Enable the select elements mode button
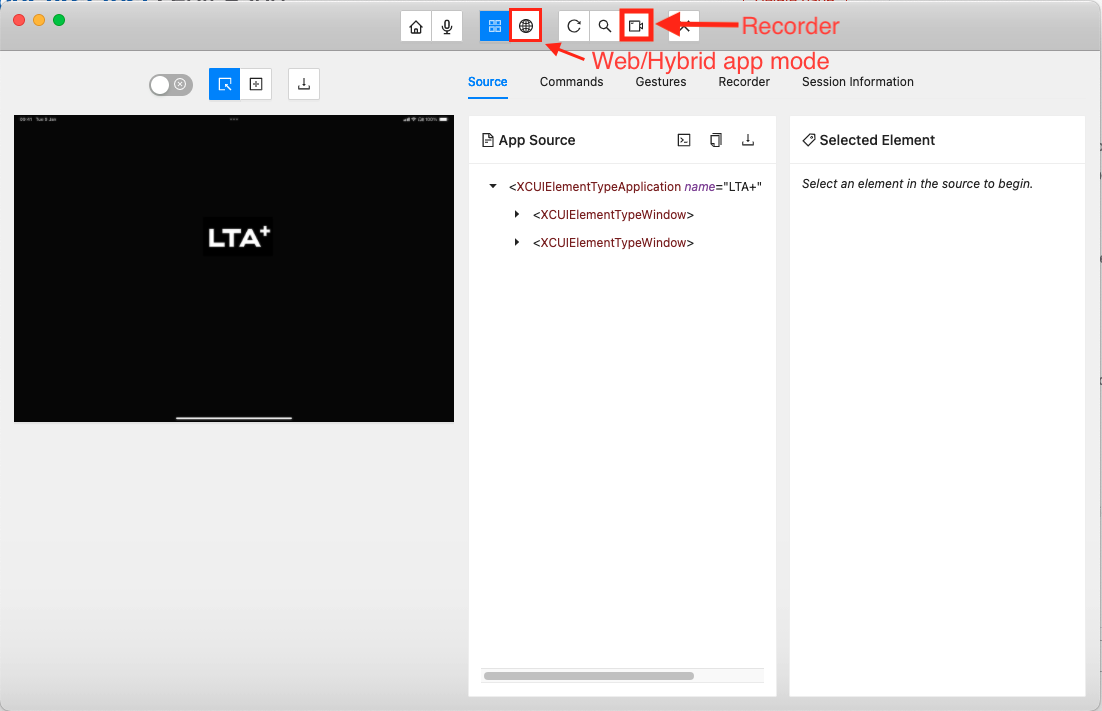 (x=225, y=85)
